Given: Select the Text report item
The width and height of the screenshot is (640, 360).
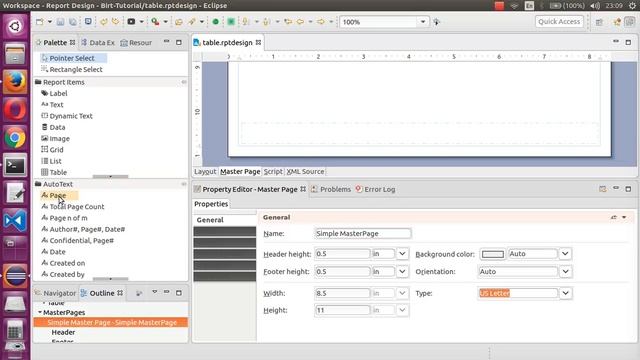Looking at the screenshot, I should pos(56,104).
